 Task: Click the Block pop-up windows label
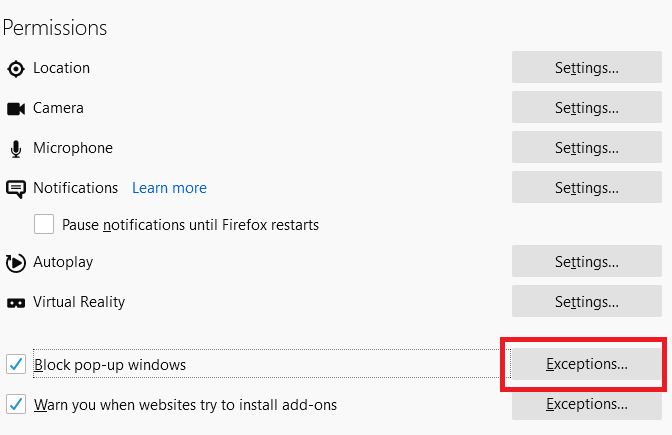point(110,365)
